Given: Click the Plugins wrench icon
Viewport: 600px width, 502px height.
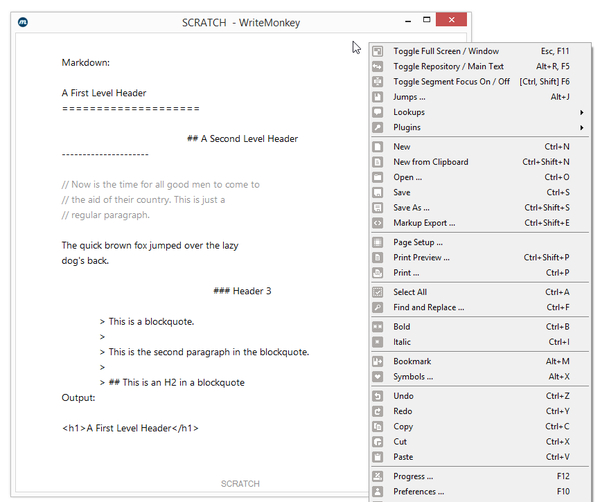Looking at the screenshot, I should [x=378, y=128].
